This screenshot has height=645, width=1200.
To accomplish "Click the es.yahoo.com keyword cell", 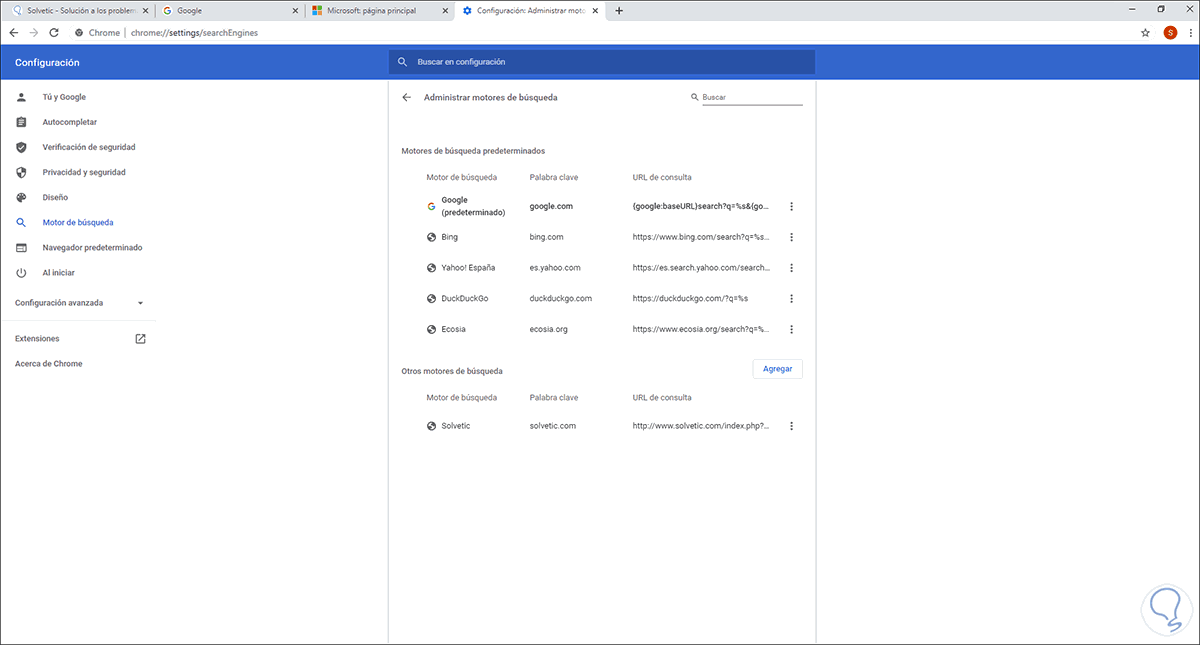I will pos(555,268).
